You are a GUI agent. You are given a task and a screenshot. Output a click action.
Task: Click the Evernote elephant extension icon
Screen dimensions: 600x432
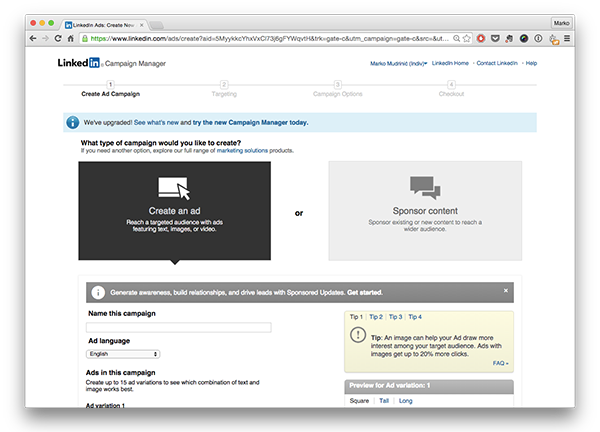click(x=509, y=38)
